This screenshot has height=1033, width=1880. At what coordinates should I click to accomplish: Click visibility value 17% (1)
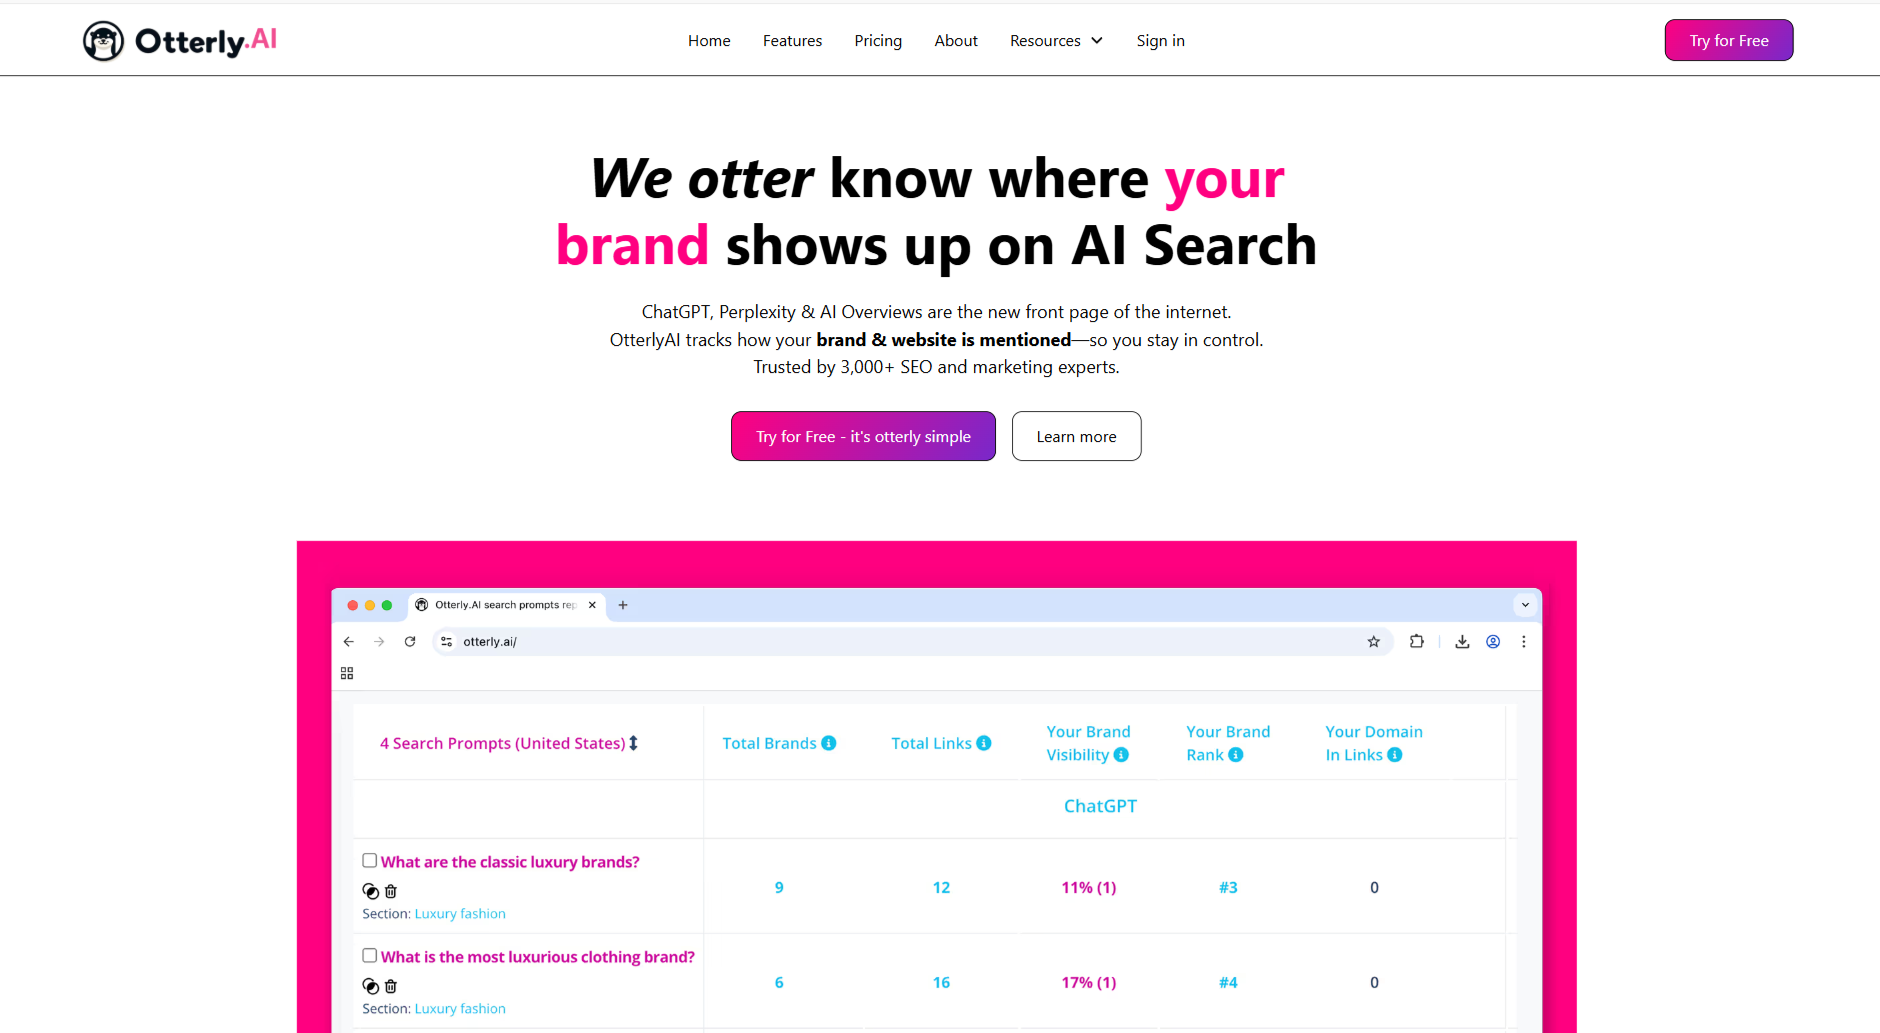(1089, 983)
